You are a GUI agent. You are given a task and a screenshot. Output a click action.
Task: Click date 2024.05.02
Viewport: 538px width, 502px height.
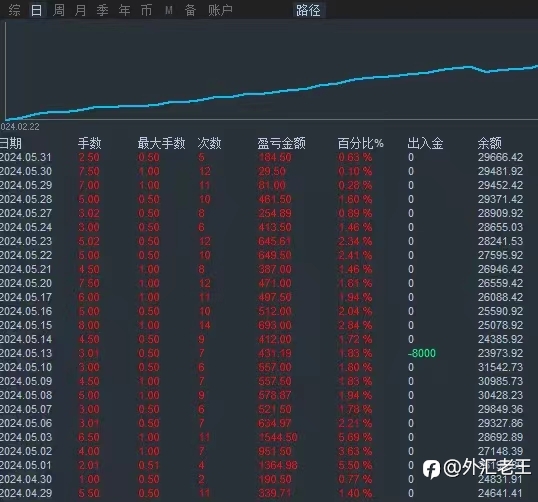[26, 451]
